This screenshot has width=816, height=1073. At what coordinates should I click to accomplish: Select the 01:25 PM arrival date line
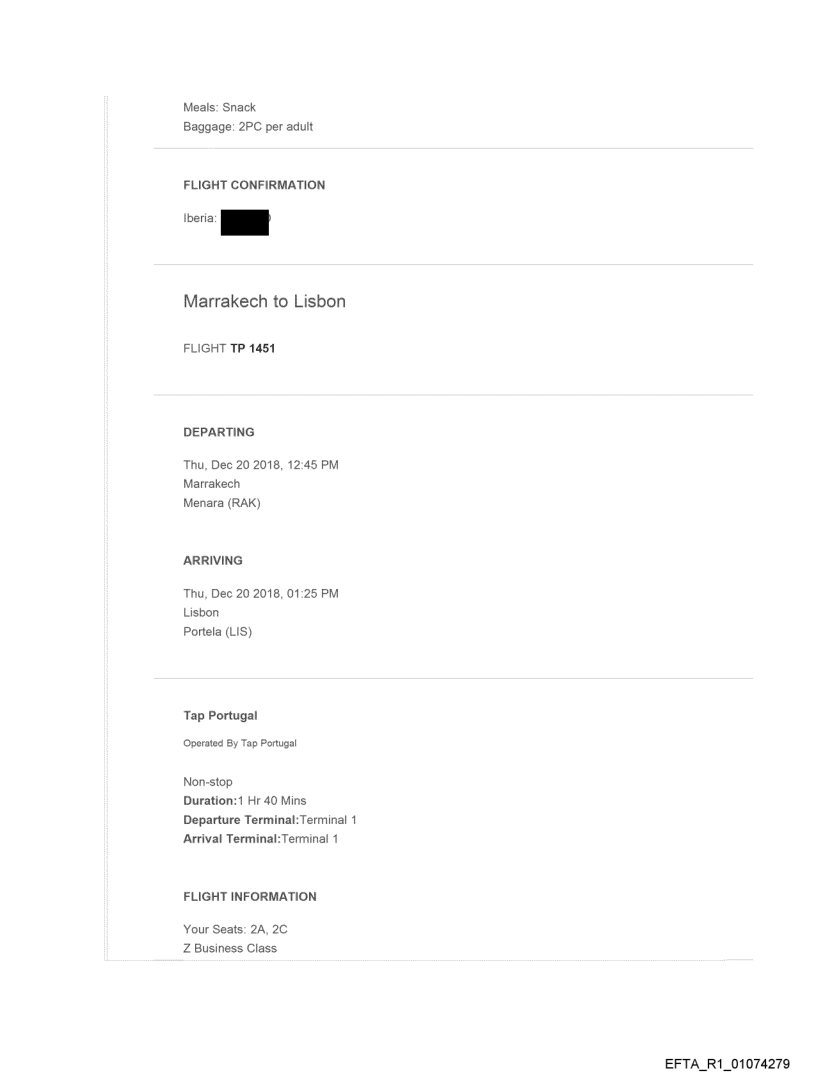(260, 594)
